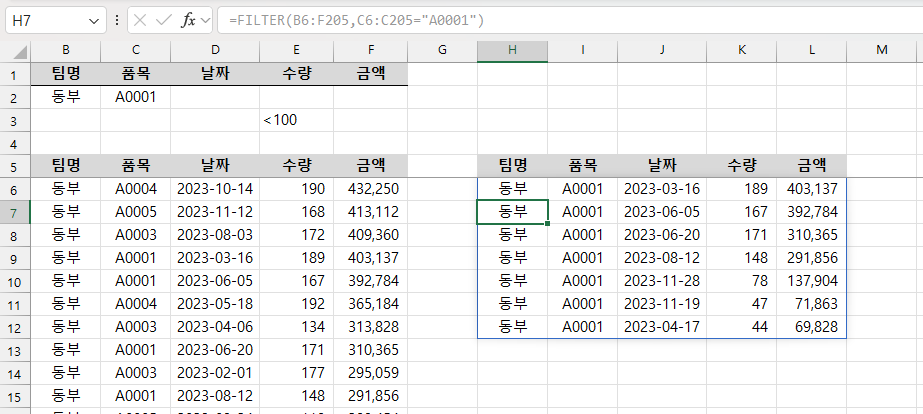Viewport: 923px width, 414px height.
Task: Click the vertical dots handle beside Name Box
Action: coord(117,20)
